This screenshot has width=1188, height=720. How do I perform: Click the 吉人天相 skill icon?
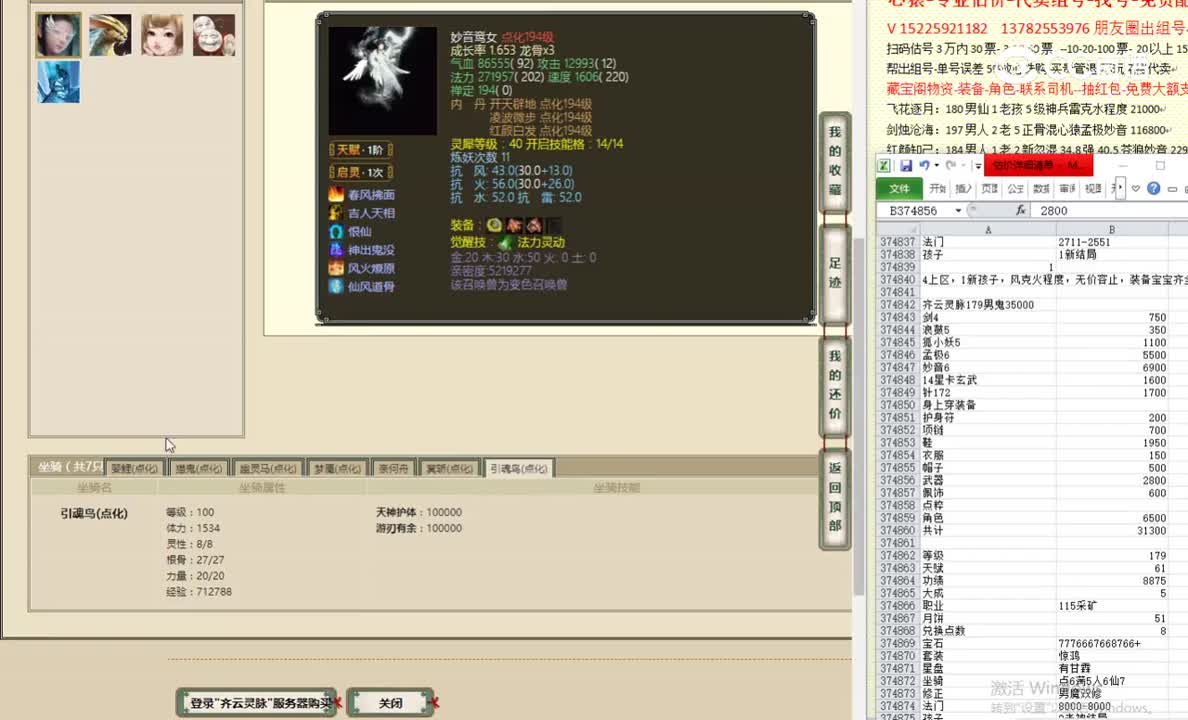point(336,213)
